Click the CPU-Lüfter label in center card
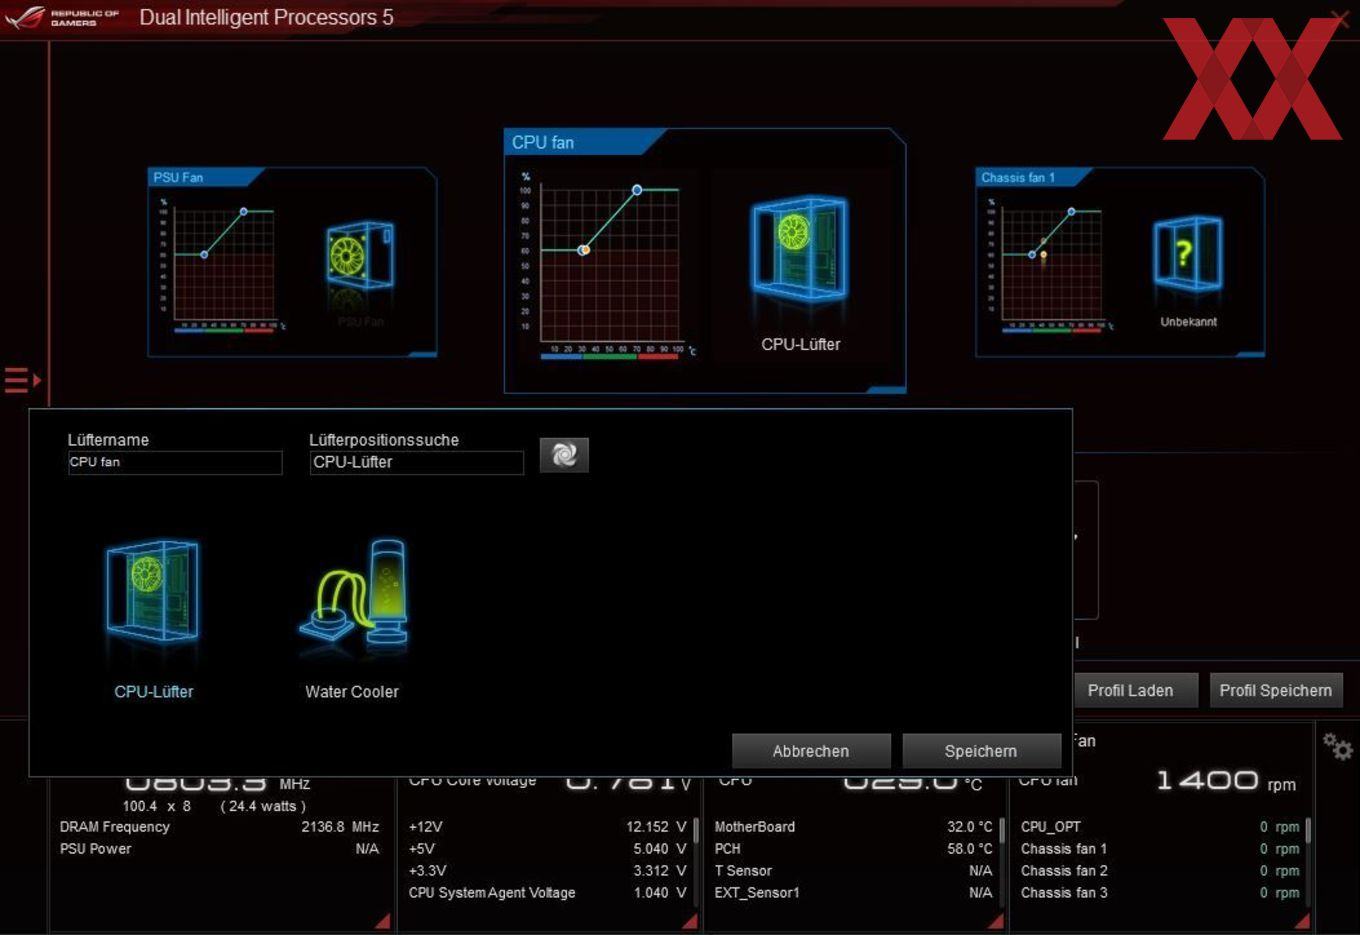 click(801, 344)
